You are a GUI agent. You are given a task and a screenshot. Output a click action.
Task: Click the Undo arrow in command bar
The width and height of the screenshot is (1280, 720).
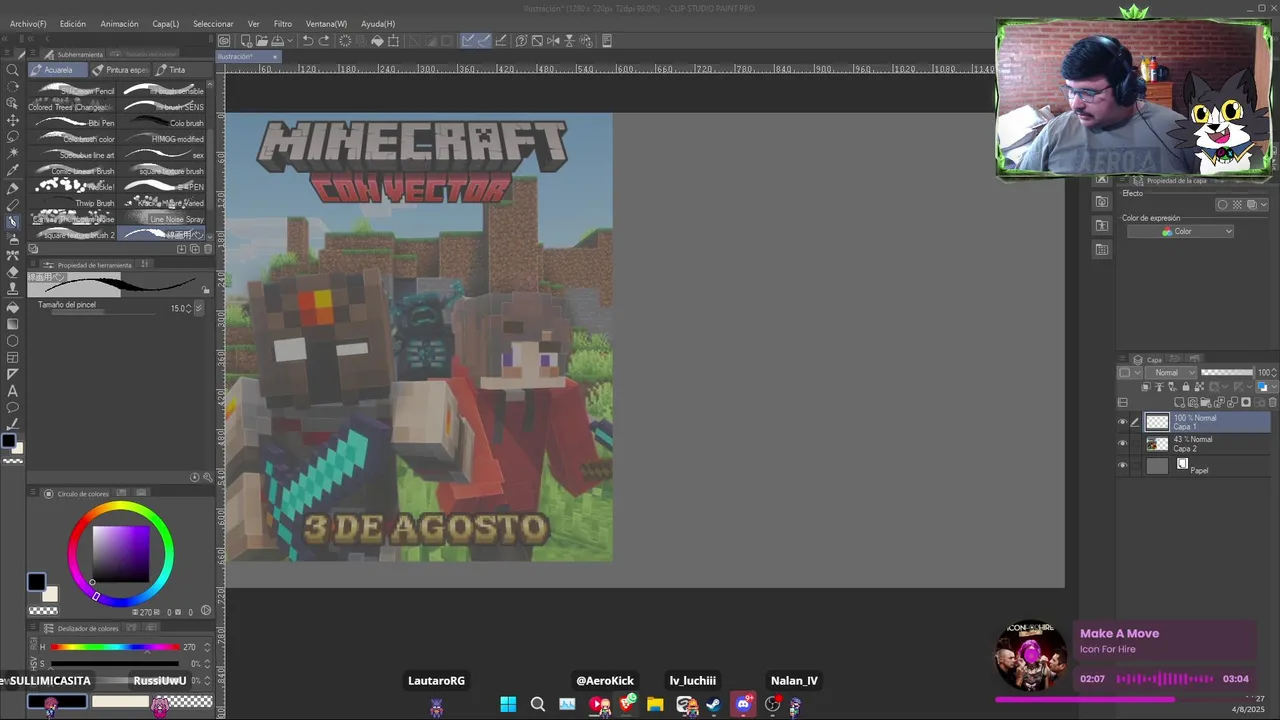point(308,41)
